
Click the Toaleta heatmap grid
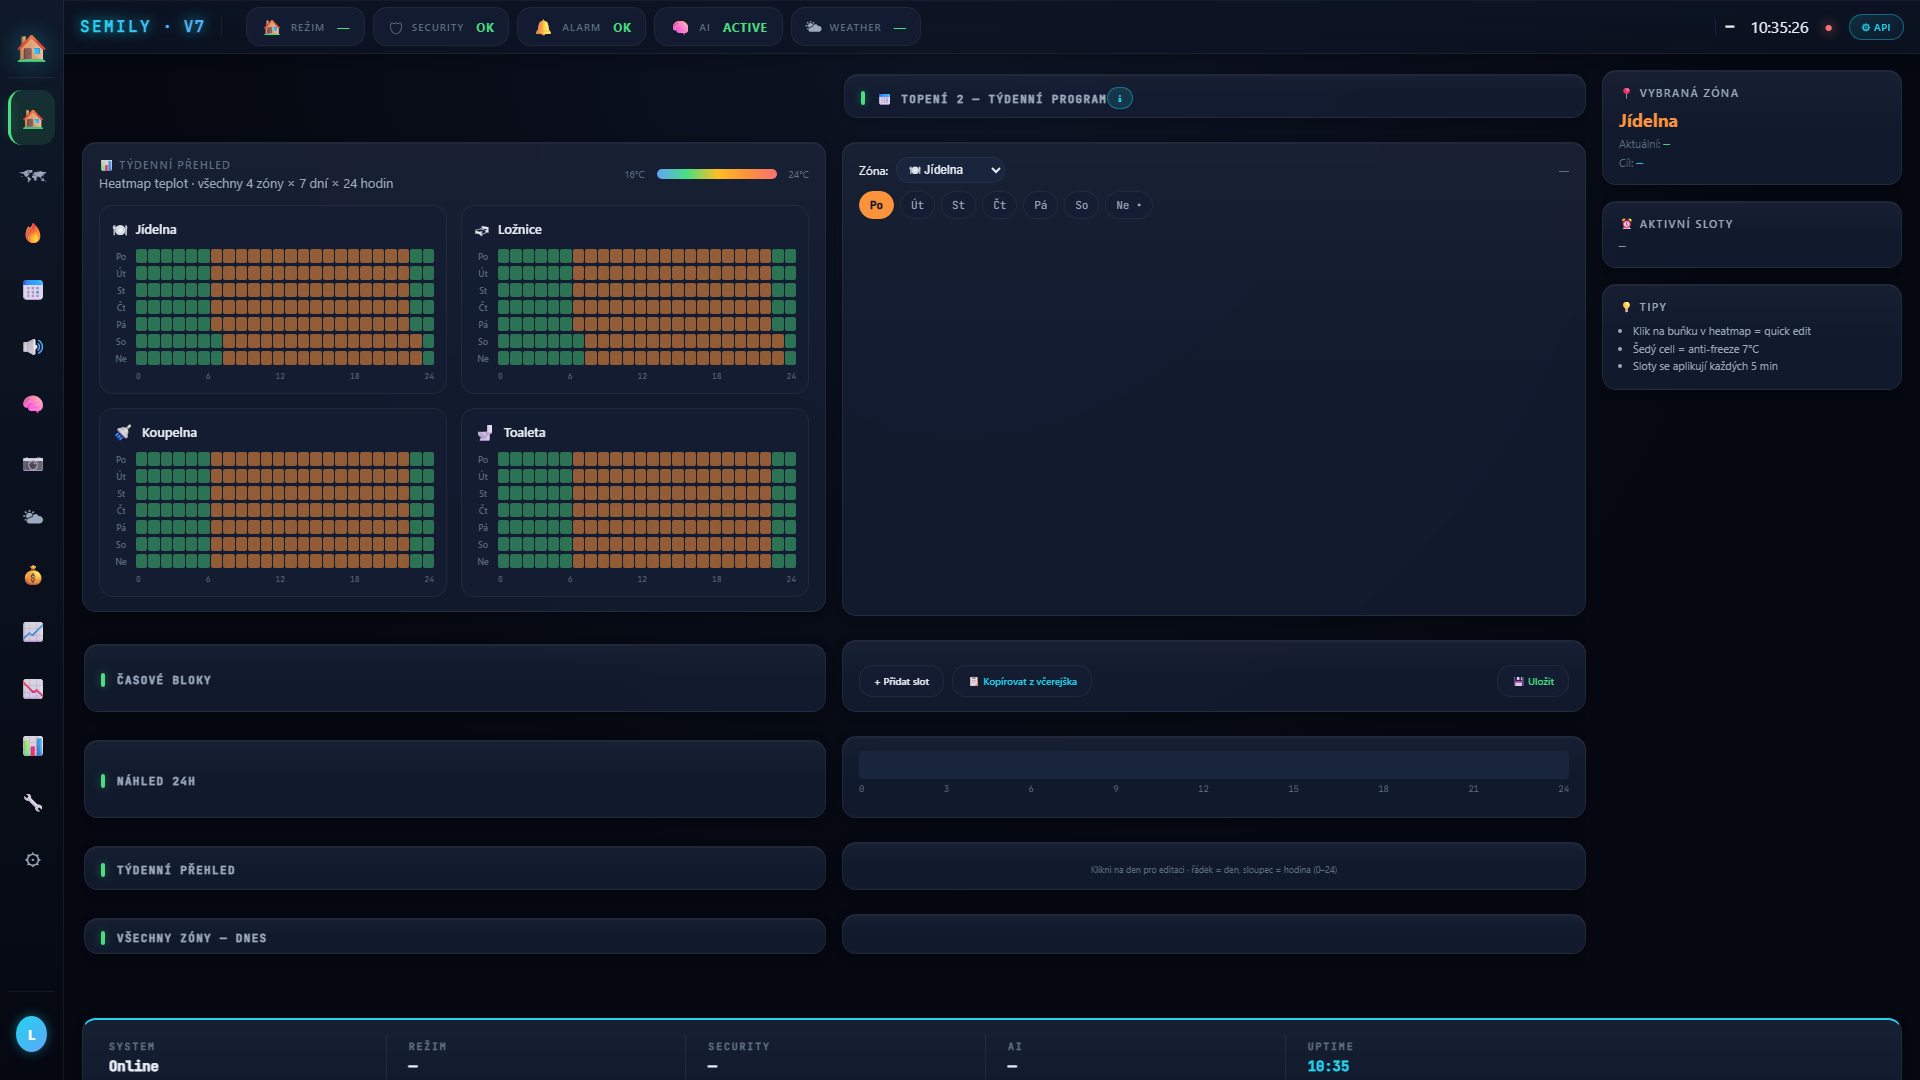pyautogui.click(x=647, y=510)
